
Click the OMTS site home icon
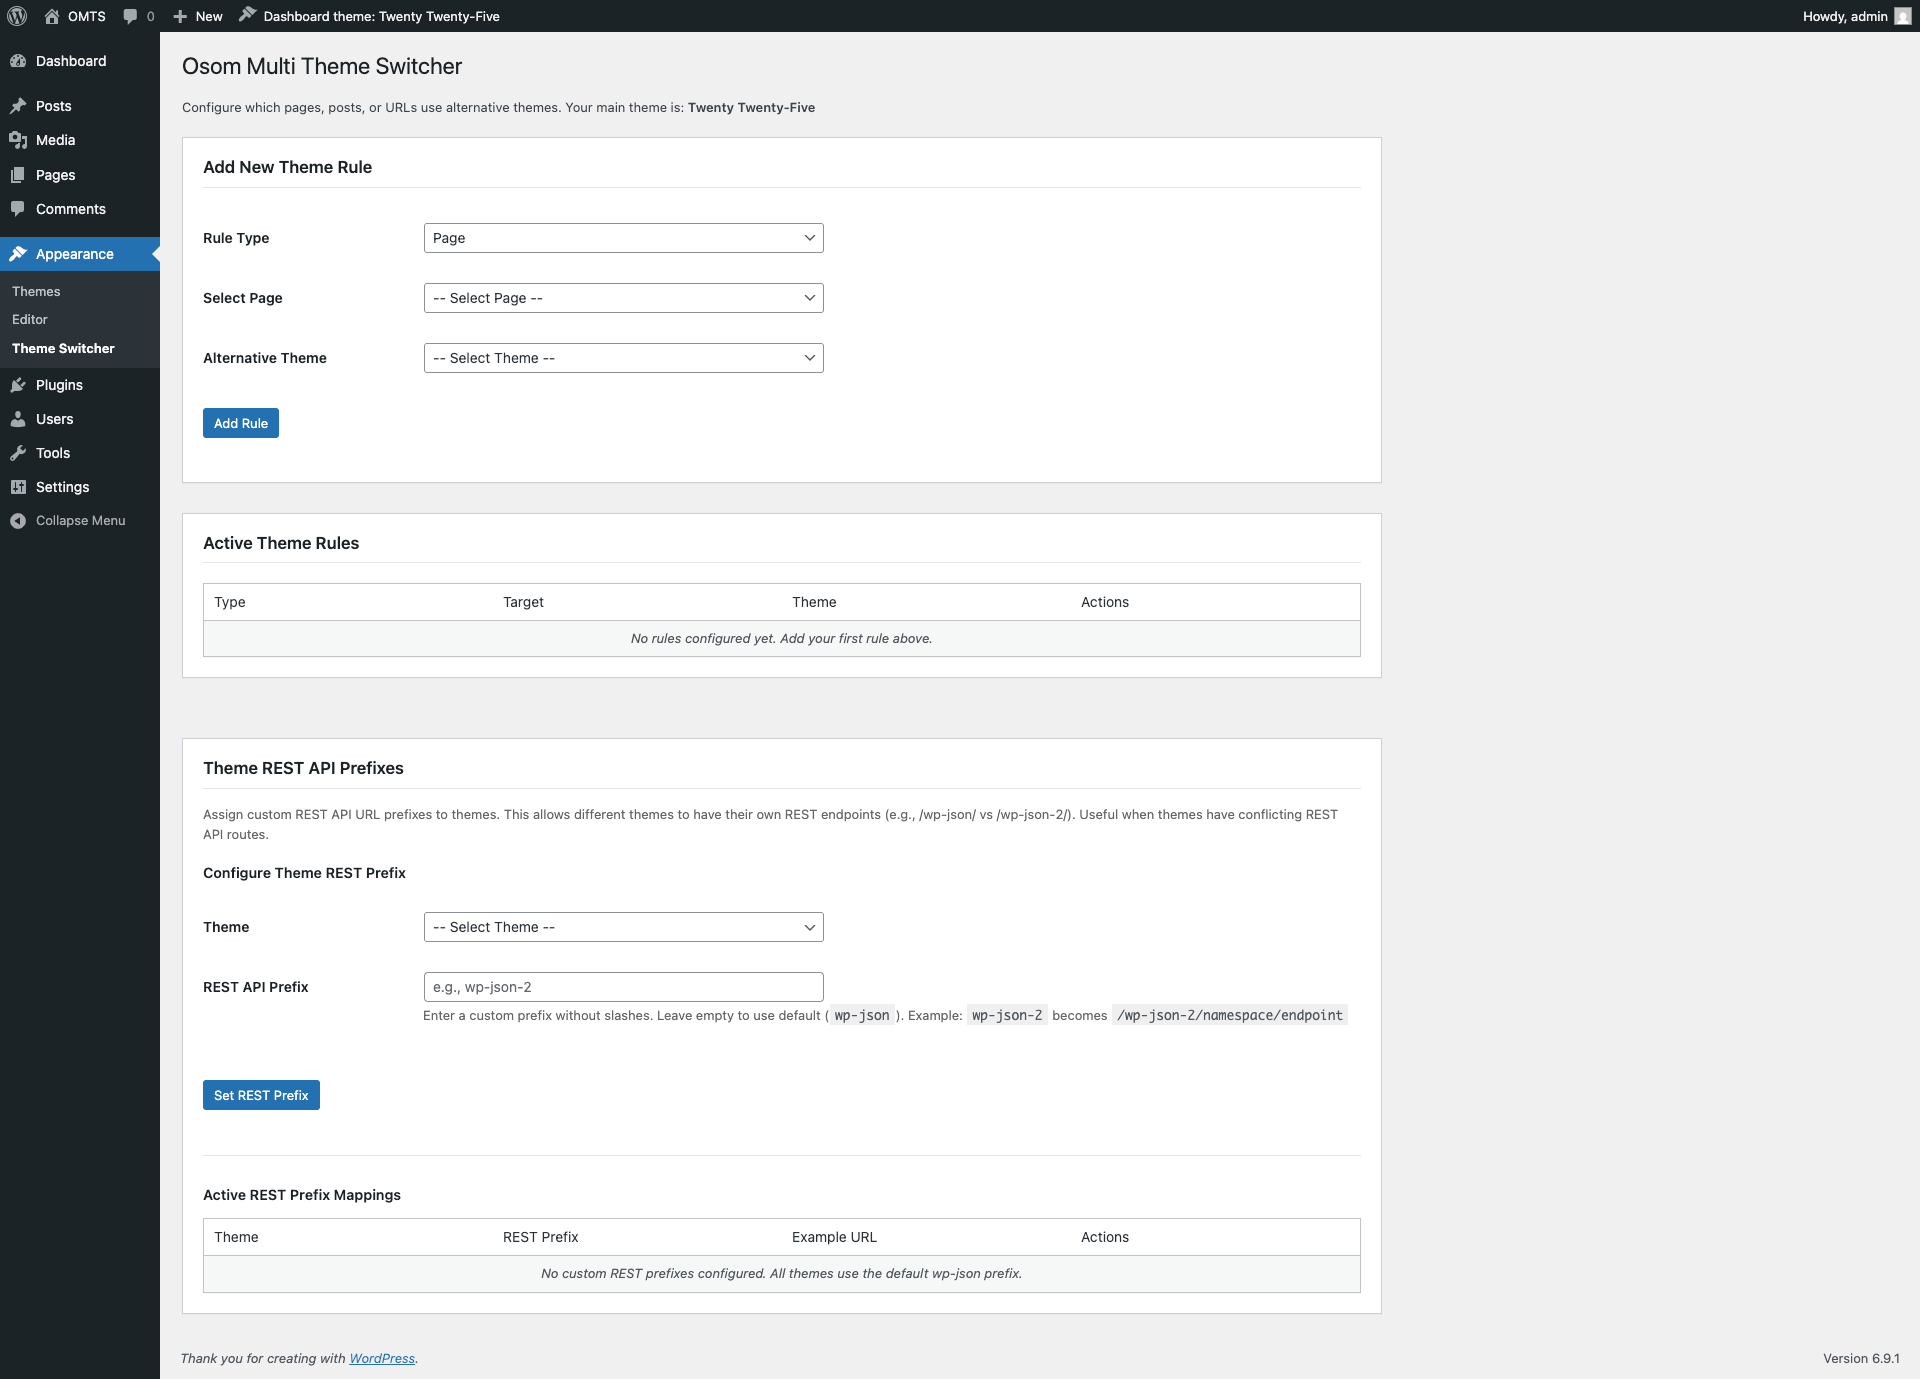click(x=52, y=16)
